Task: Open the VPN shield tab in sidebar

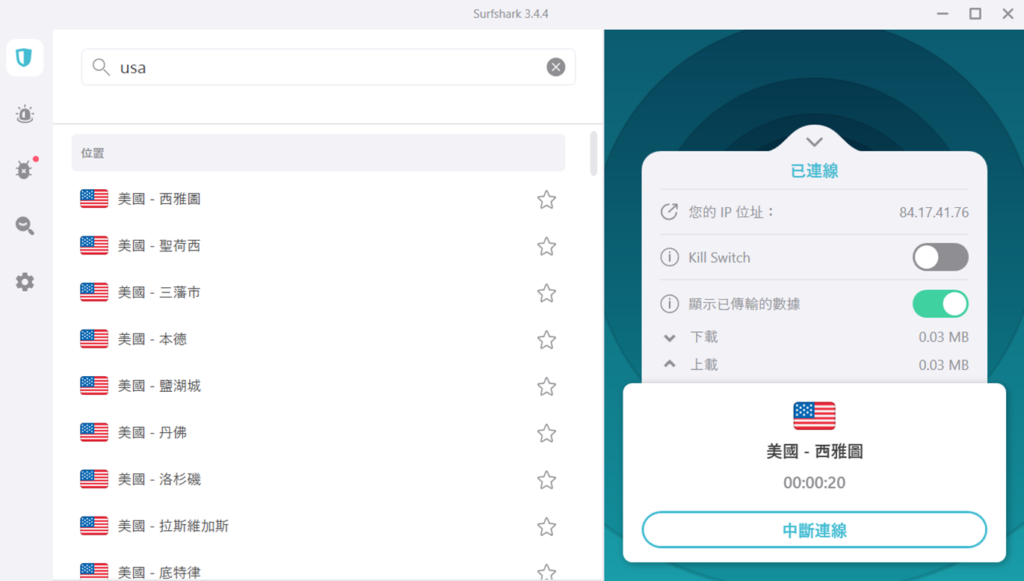Action: pos(25,57)
